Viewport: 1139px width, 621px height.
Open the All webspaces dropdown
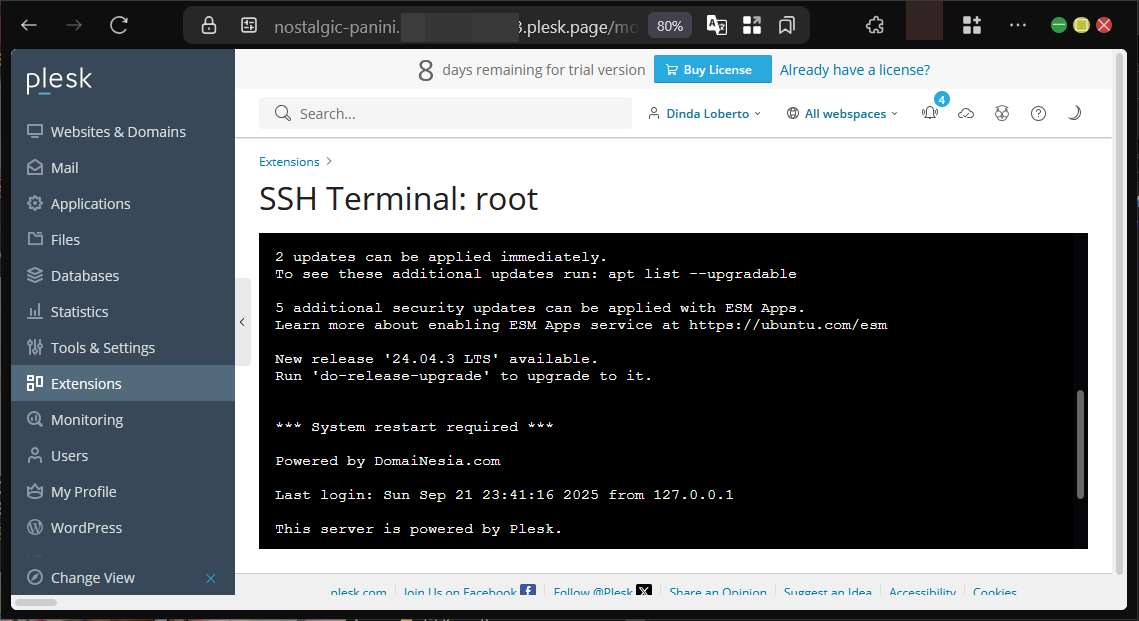(x=842, y=114)
